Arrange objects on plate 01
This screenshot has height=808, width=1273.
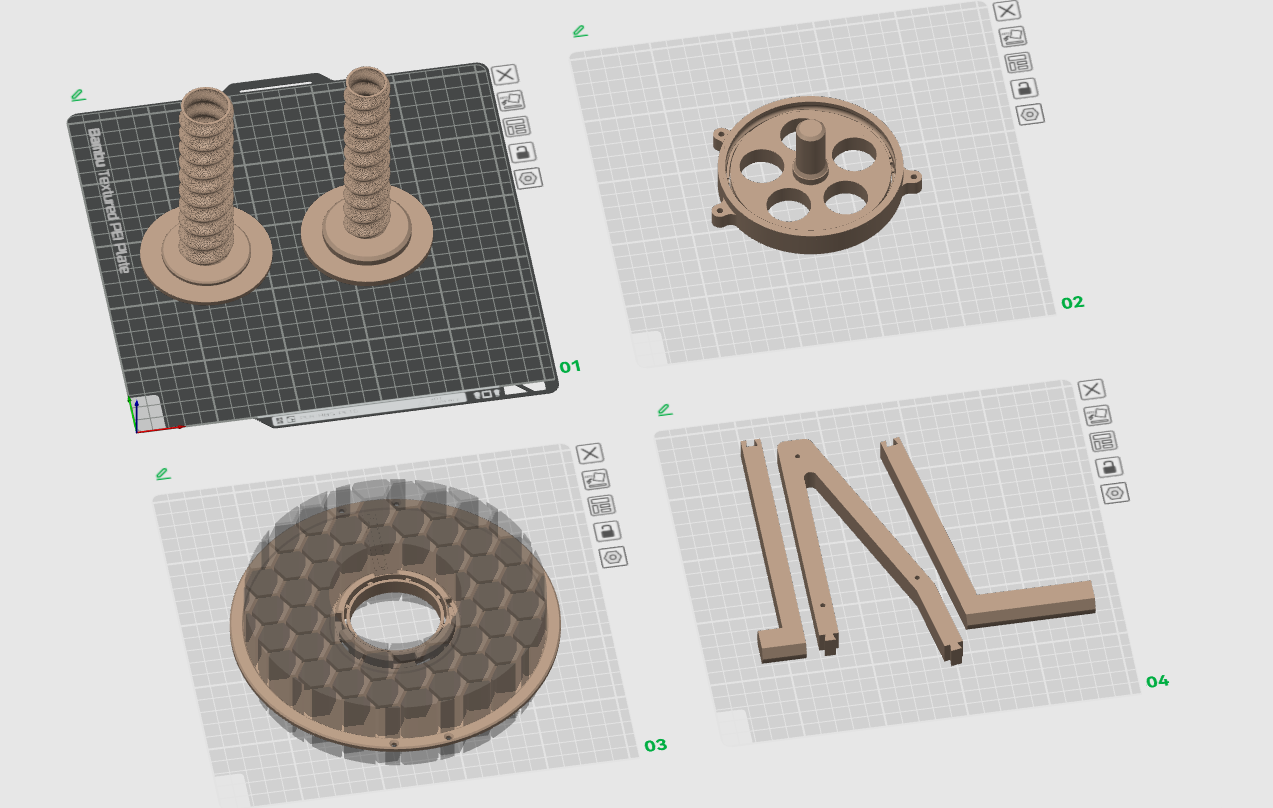[517, 126]
